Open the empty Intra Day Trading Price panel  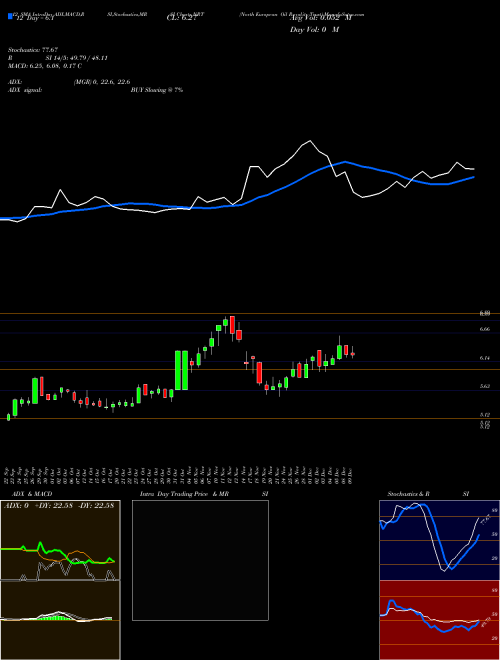(x=200, y=560)
